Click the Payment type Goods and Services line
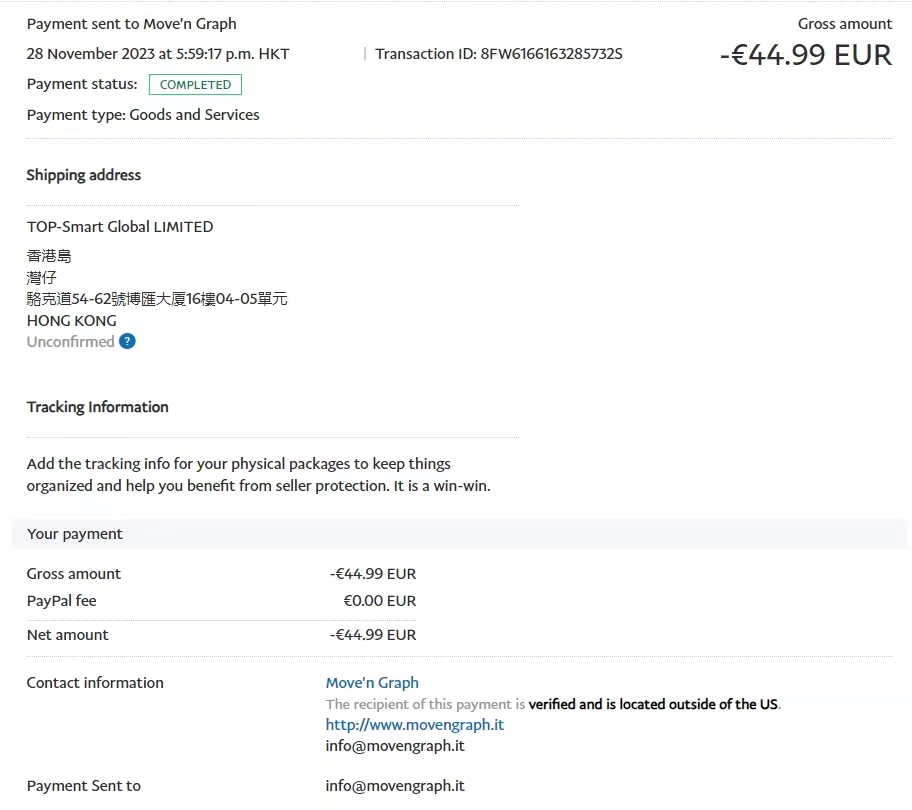 click(143, 115)
